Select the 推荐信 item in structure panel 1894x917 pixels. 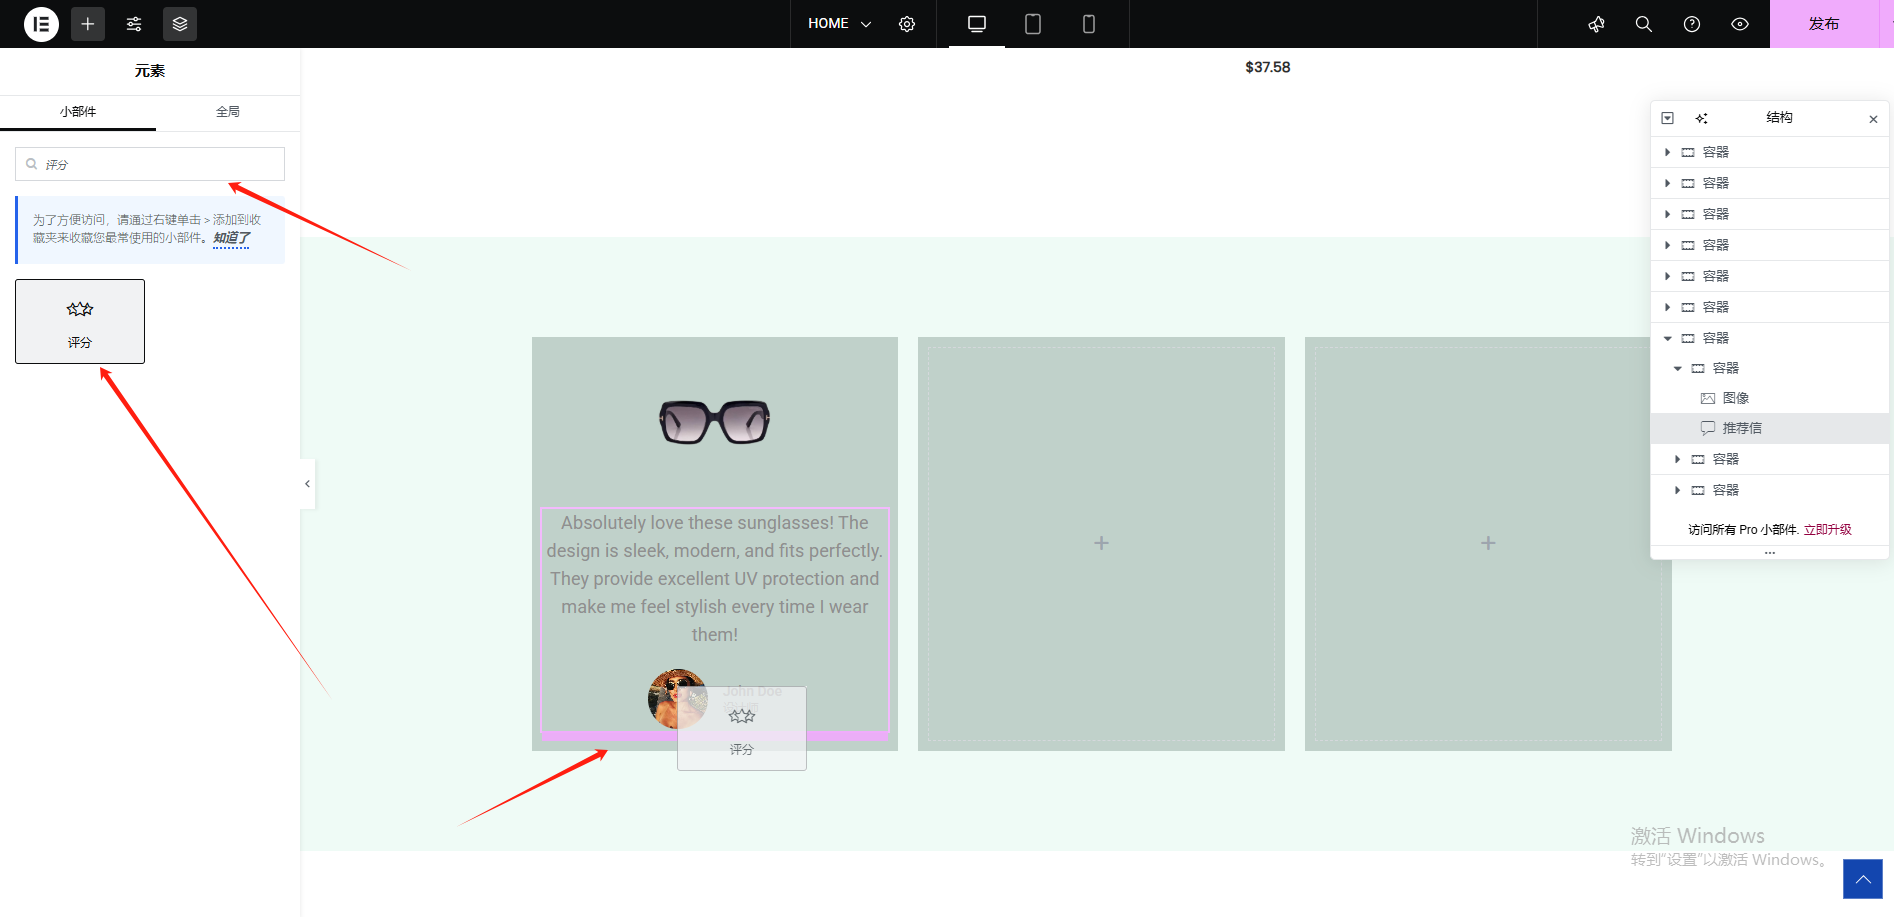1742,428
